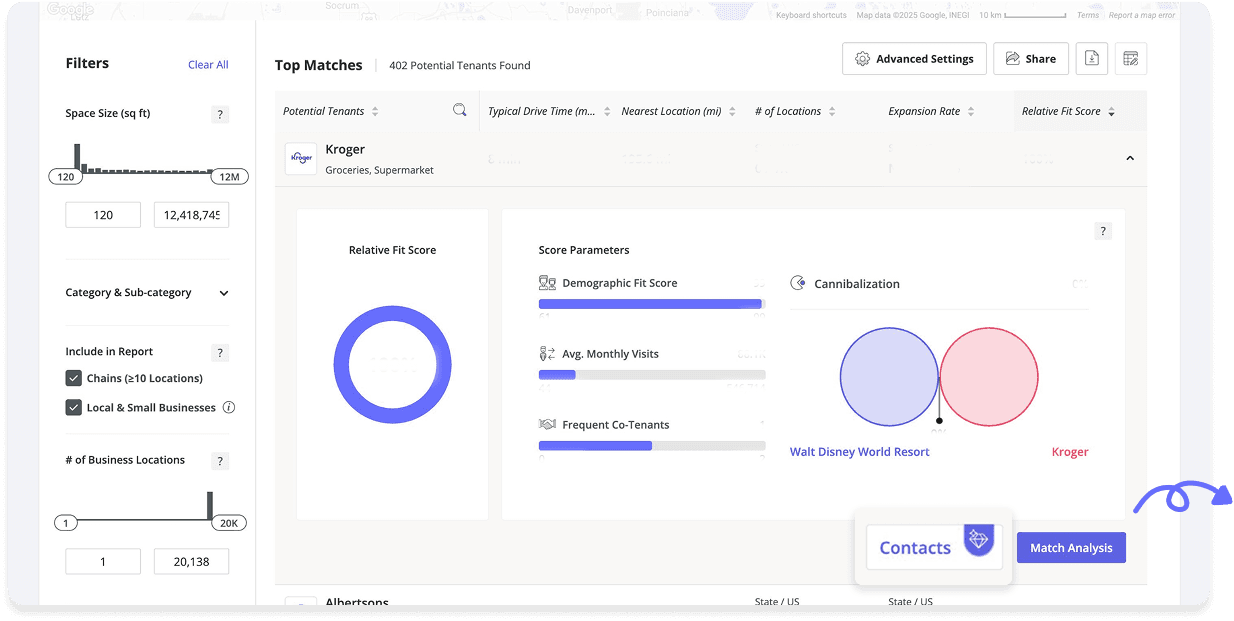Open the table layout settings icon
The image size is (1234, 621).
point(1131,59)
